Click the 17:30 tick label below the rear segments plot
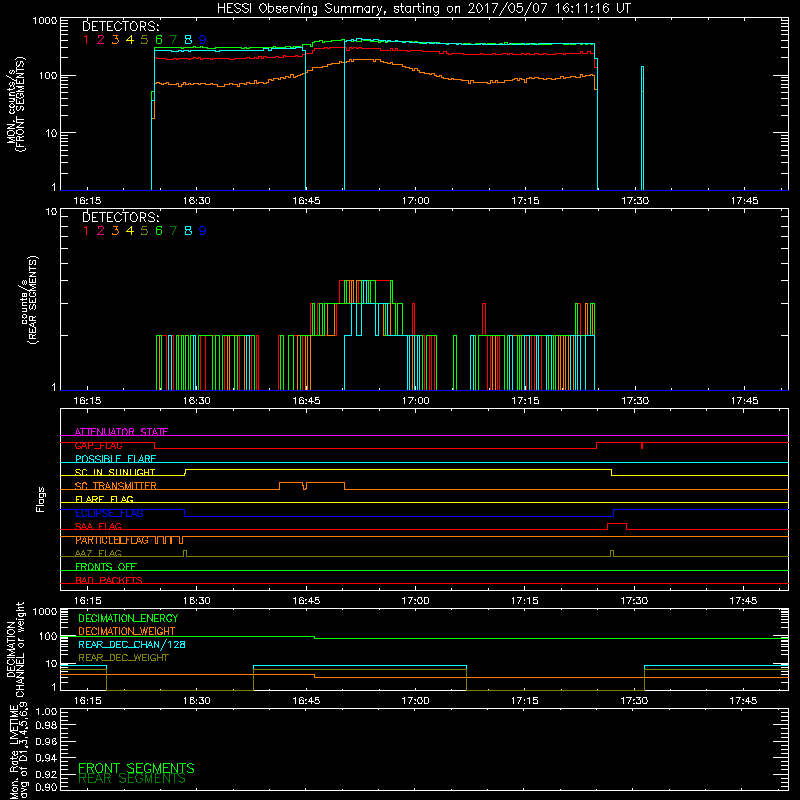 pyautogui.click(x=635, y=401)
